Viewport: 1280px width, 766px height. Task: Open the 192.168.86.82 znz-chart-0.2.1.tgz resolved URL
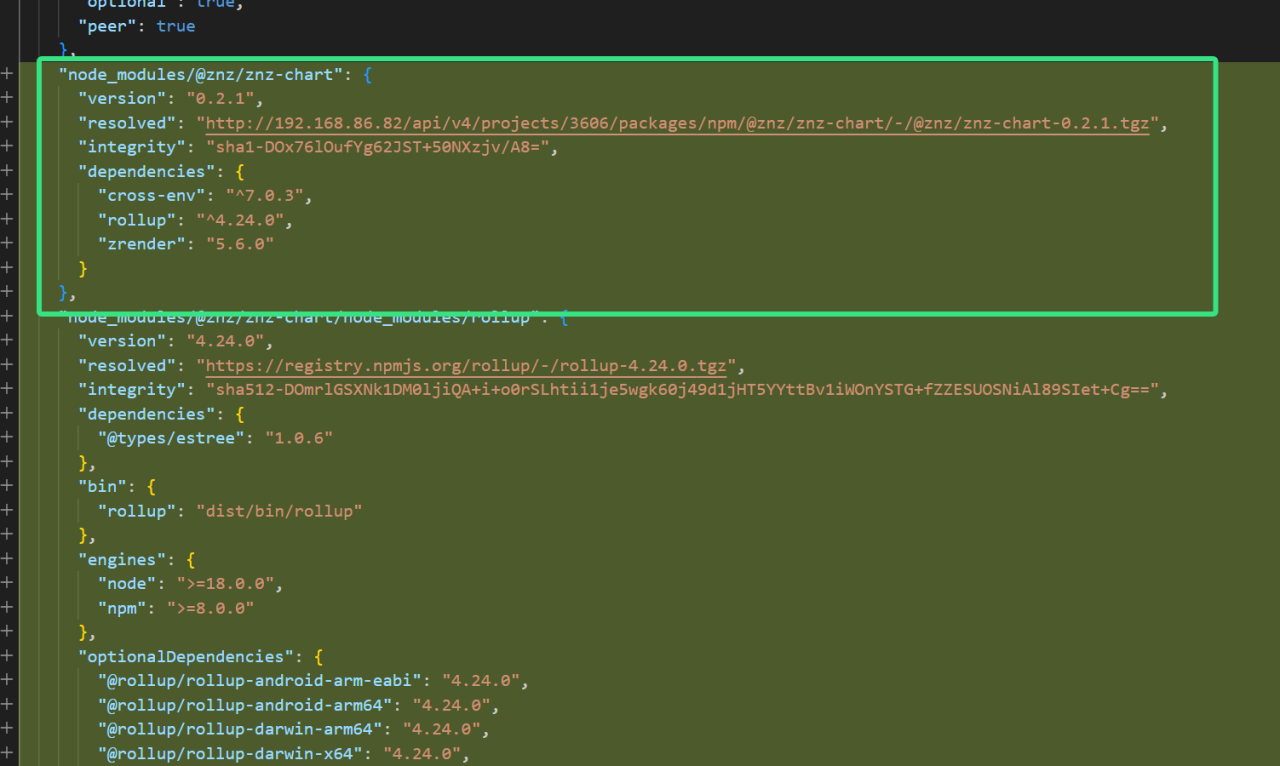pyautogui.click(x=677, y=123)
